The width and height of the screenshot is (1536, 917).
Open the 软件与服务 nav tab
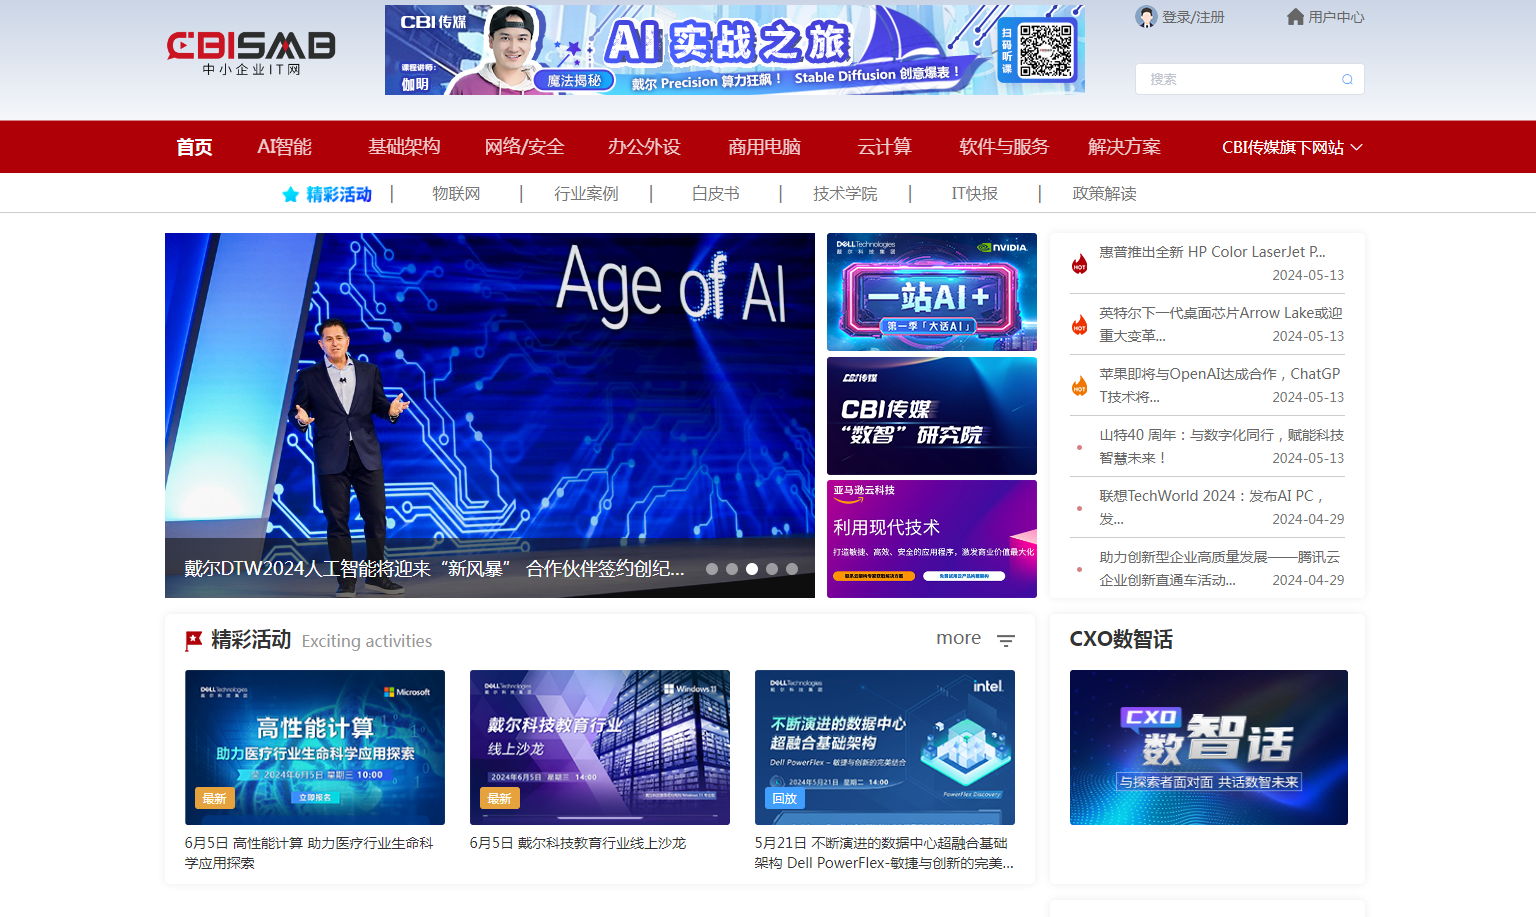pos(1004,147)
